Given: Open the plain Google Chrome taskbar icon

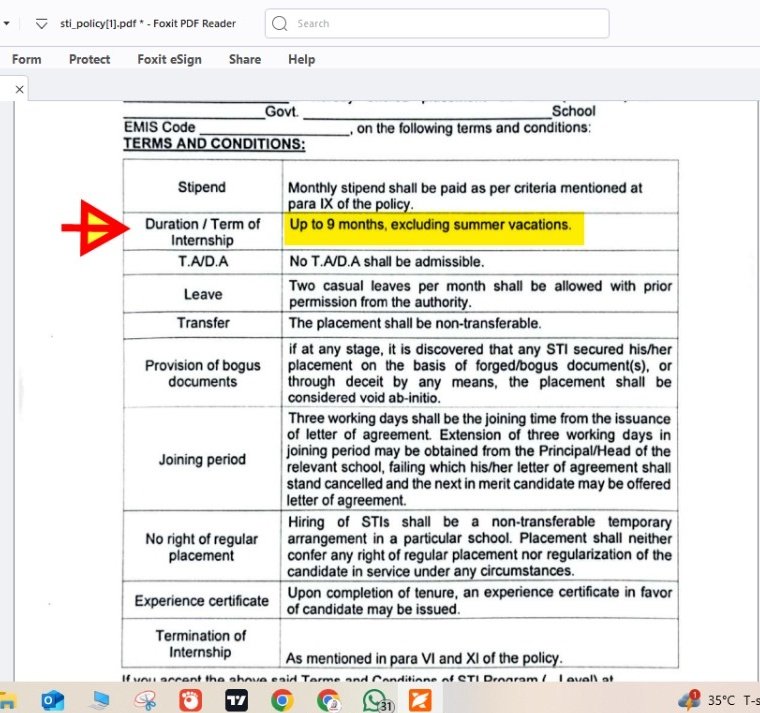Looking at the screenshot, I should [282, 700].
